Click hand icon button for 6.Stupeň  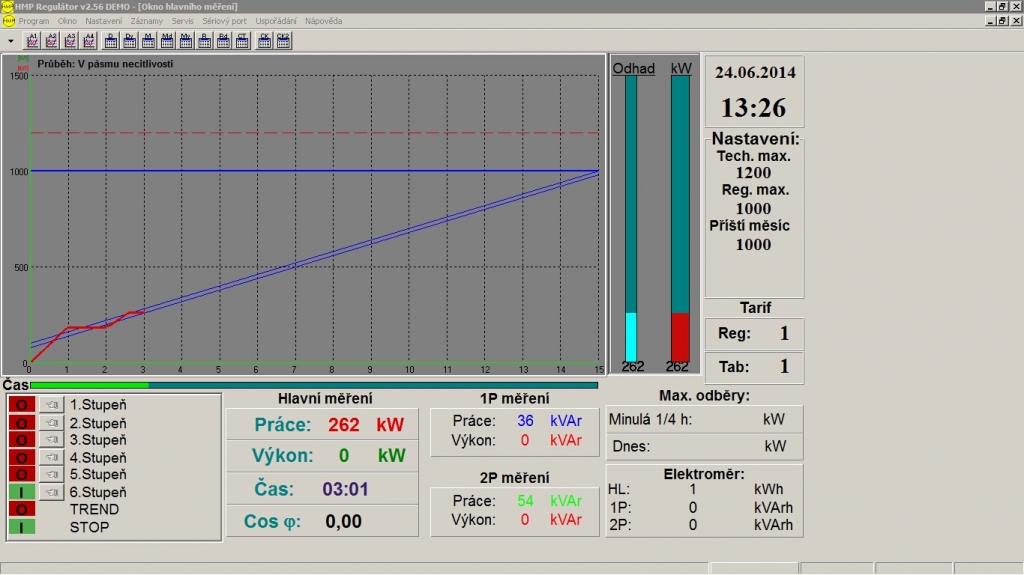(51, 492)
